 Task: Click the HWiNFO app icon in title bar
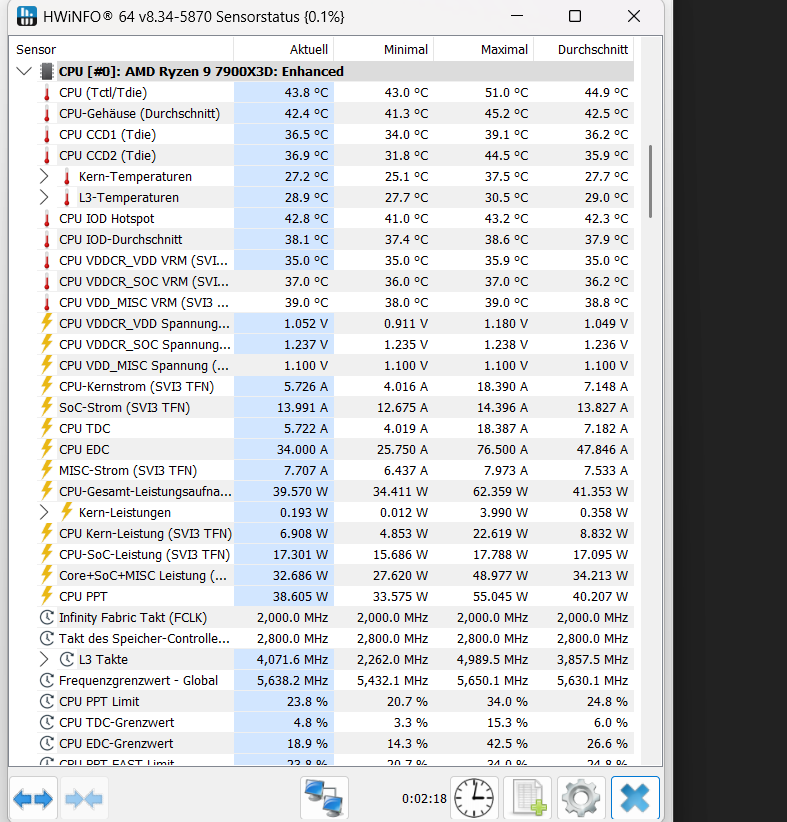pyautogui.click(x=27, y=16)
